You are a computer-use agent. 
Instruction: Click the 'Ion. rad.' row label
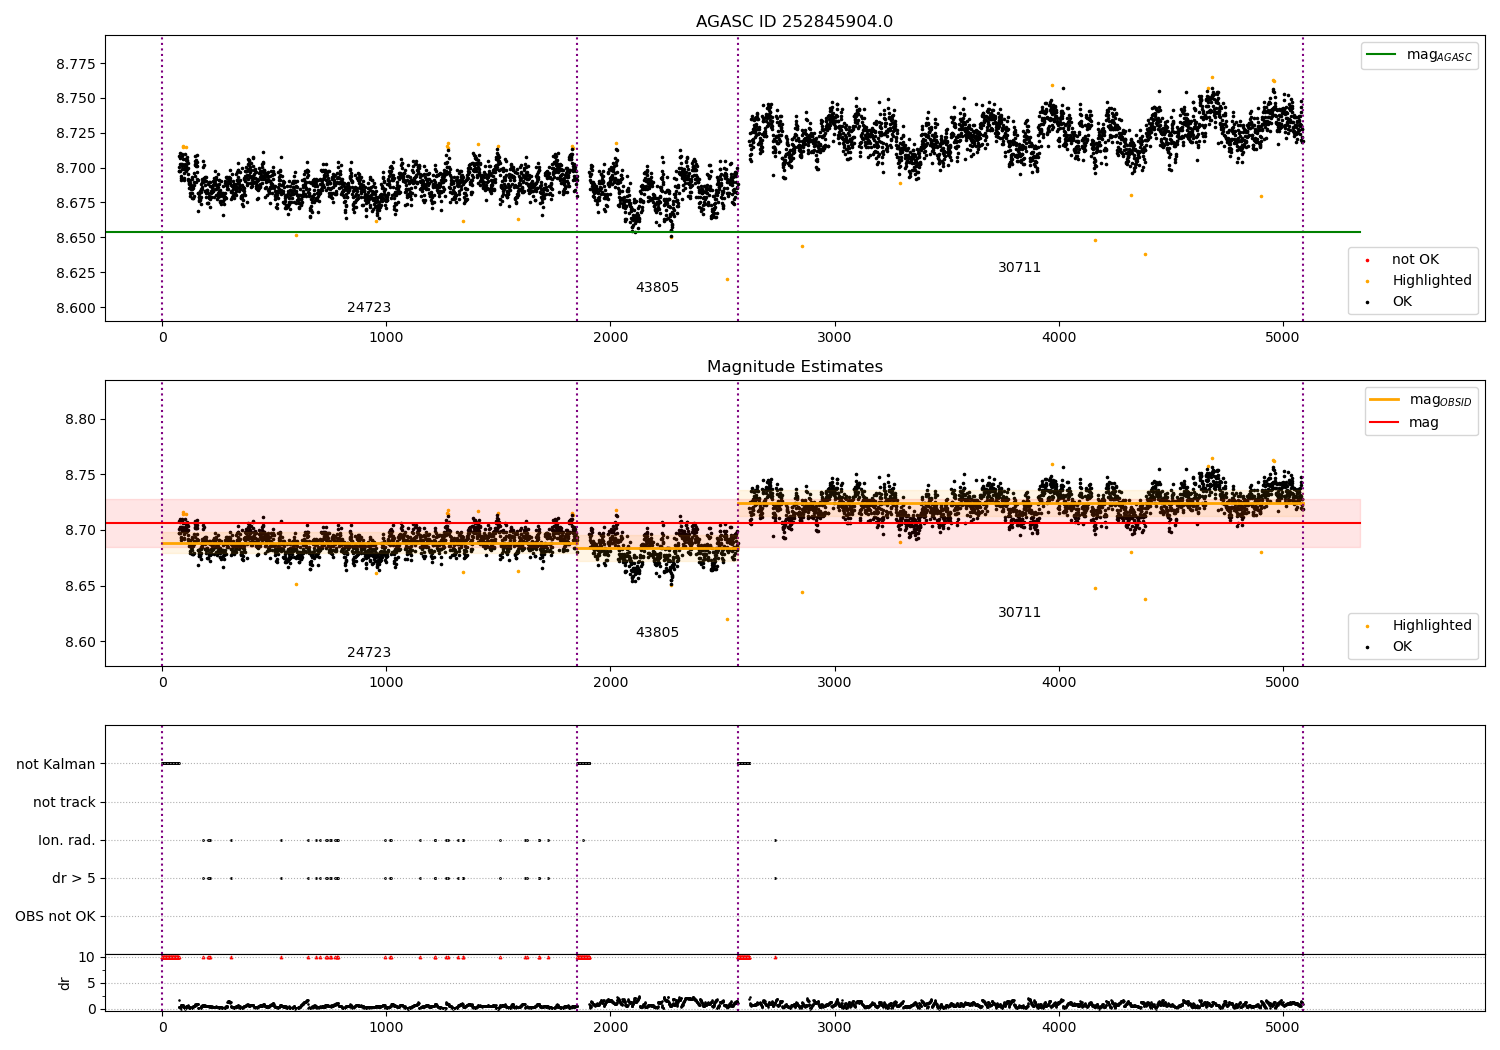point(67,840)
